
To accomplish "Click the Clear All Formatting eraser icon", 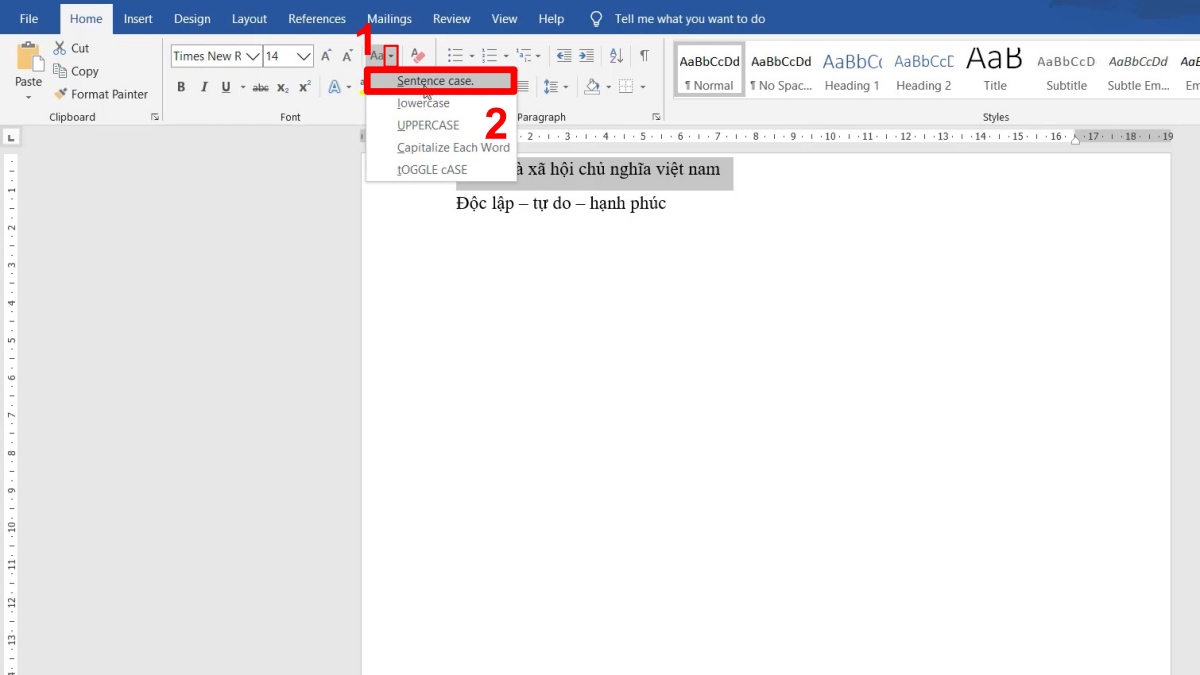I will pos(418,56).
